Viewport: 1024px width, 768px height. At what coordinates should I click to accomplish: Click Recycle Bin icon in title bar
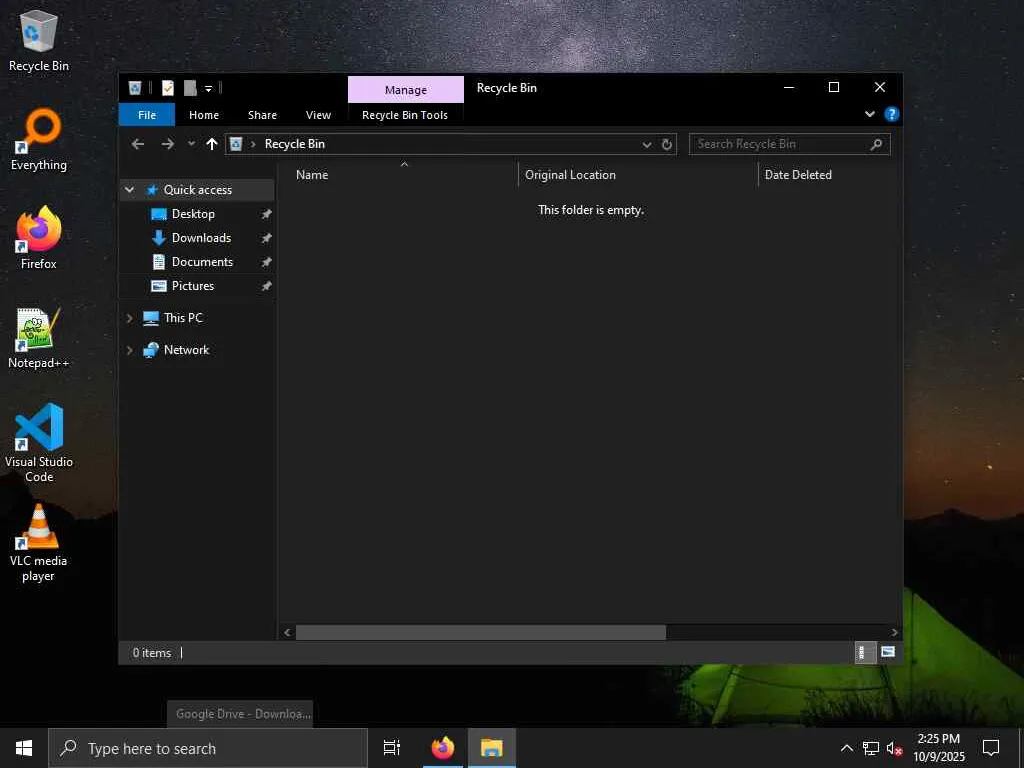pos(135,88)
